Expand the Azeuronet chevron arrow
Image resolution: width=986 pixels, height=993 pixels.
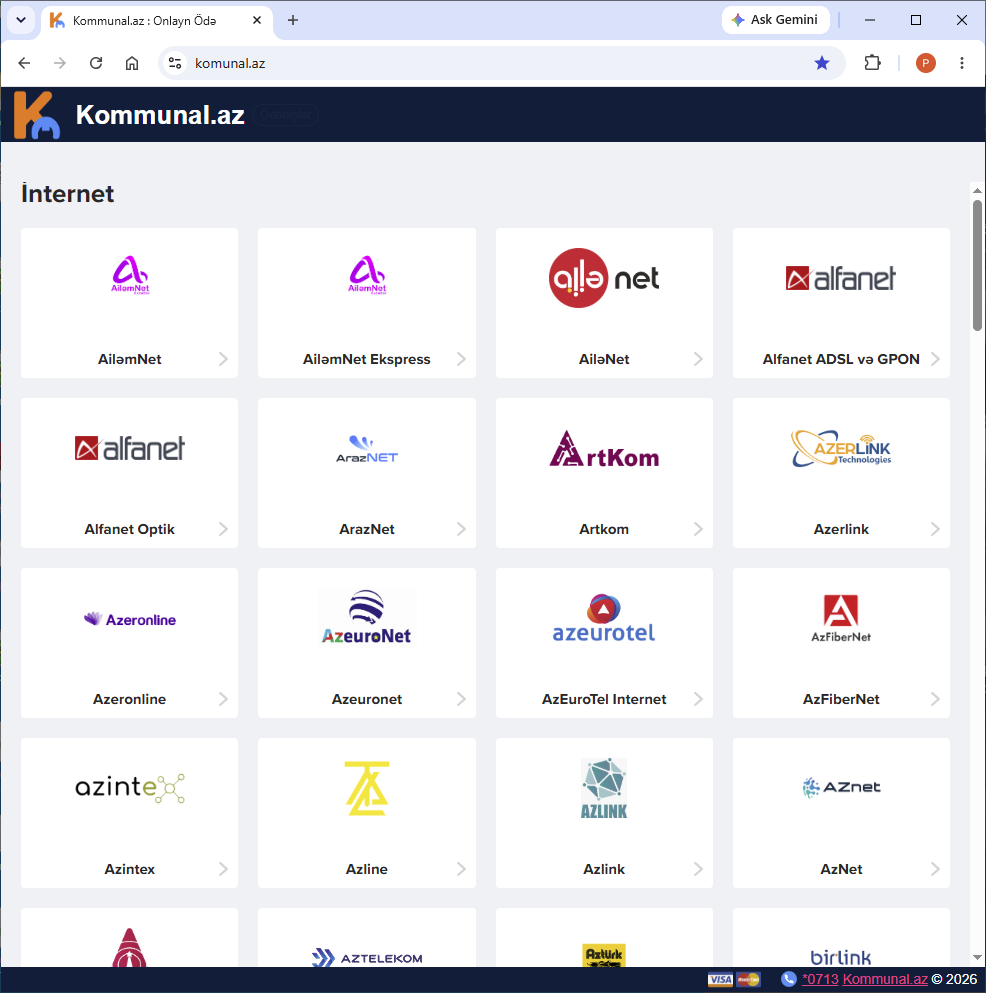point(461,699)
